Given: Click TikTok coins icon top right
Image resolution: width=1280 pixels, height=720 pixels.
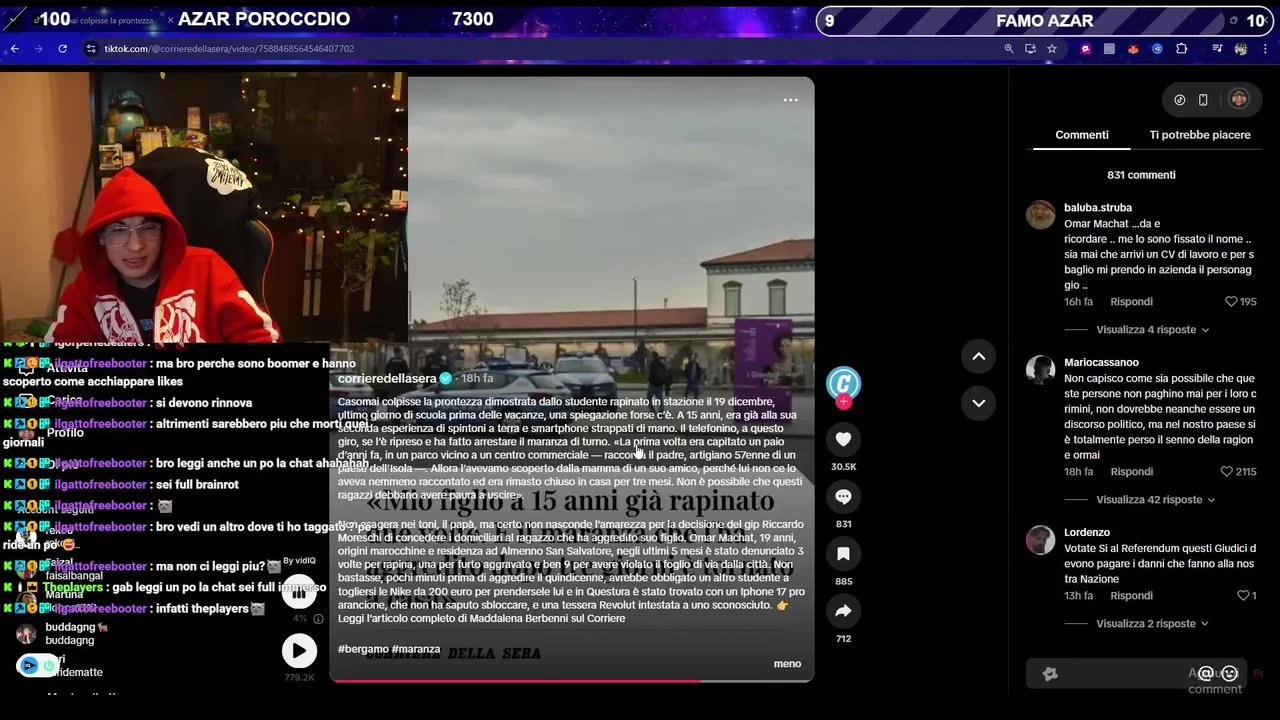Looking at the screenshot, I should click(x=1180, y=99).
